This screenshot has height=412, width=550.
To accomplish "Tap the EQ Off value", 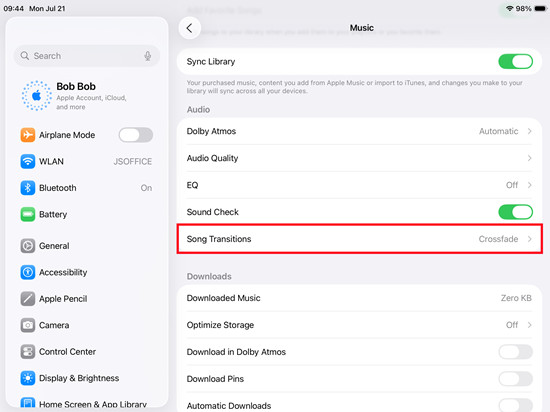I will point(512,185).
